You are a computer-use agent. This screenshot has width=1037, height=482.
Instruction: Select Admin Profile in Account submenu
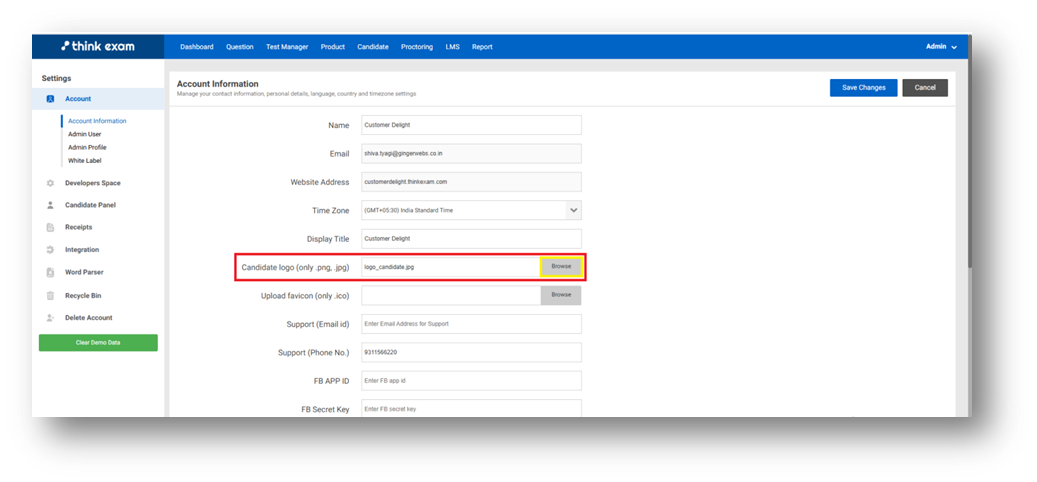(87, 147)
